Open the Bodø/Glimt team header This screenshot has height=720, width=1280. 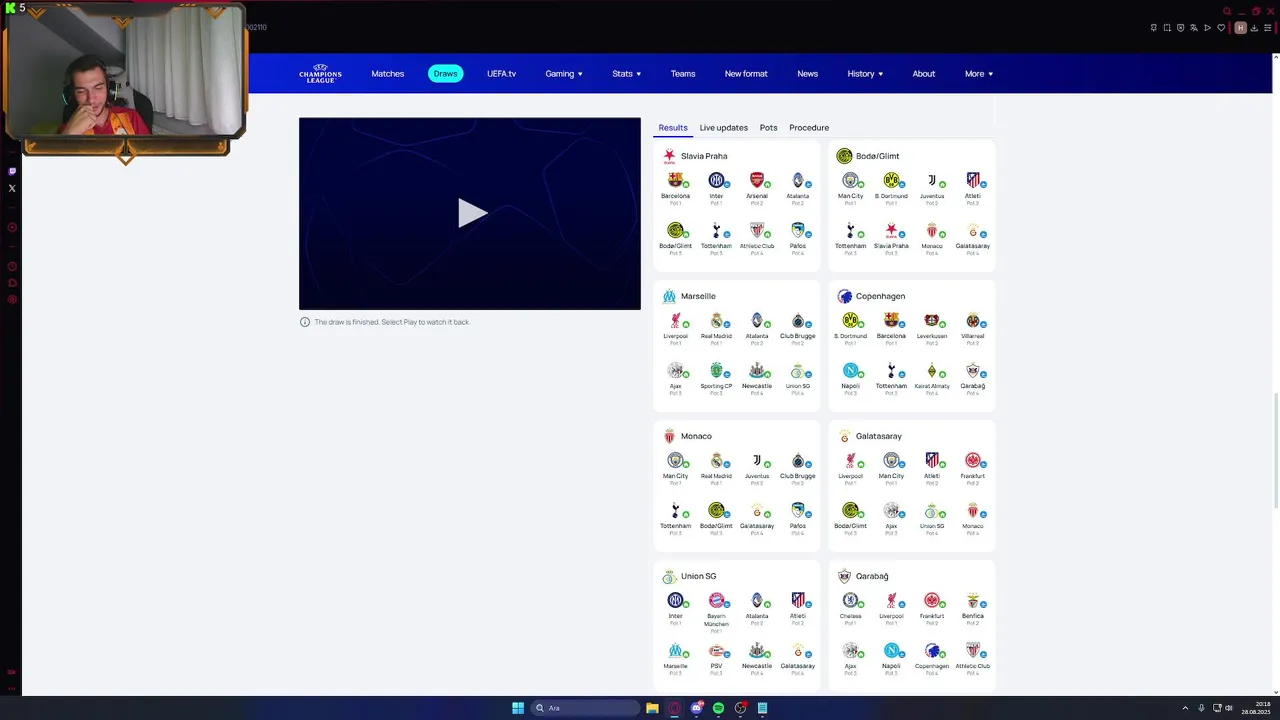[x=868, y=156]
